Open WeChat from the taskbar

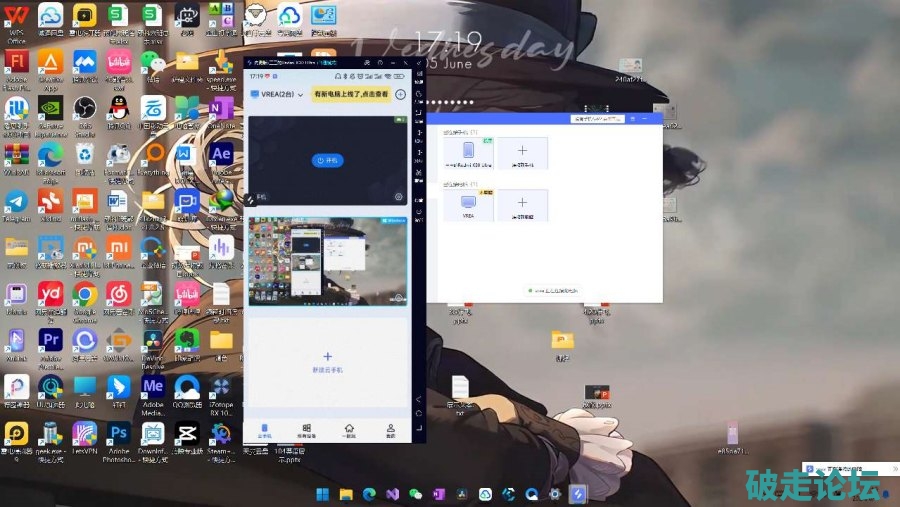(414, 494)
